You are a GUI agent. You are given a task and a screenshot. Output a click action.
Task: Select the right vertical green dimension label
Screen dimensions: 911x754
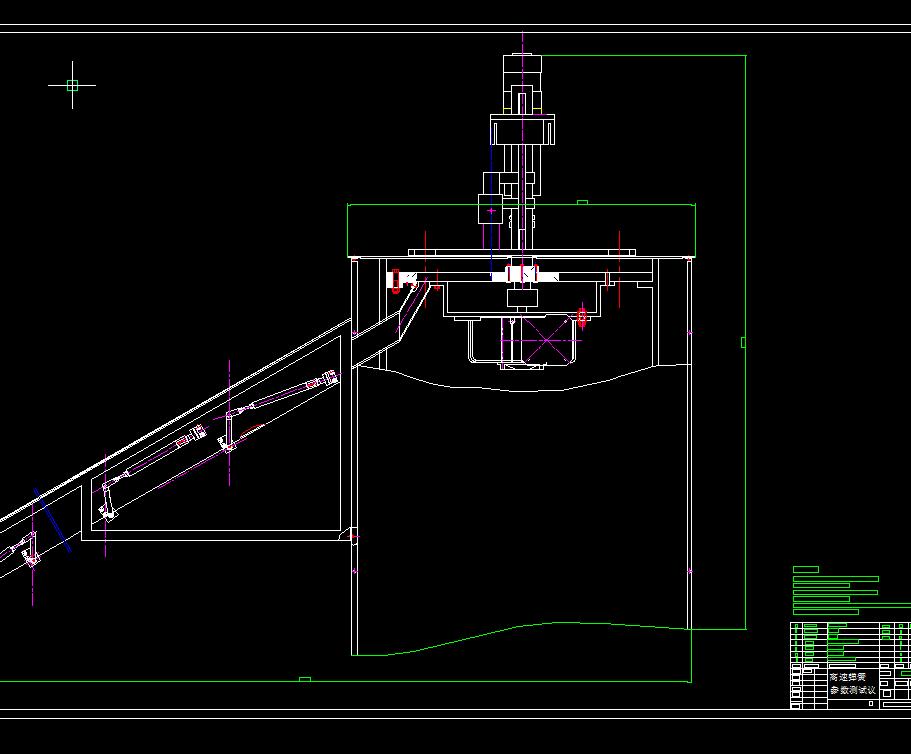[743, 343]
